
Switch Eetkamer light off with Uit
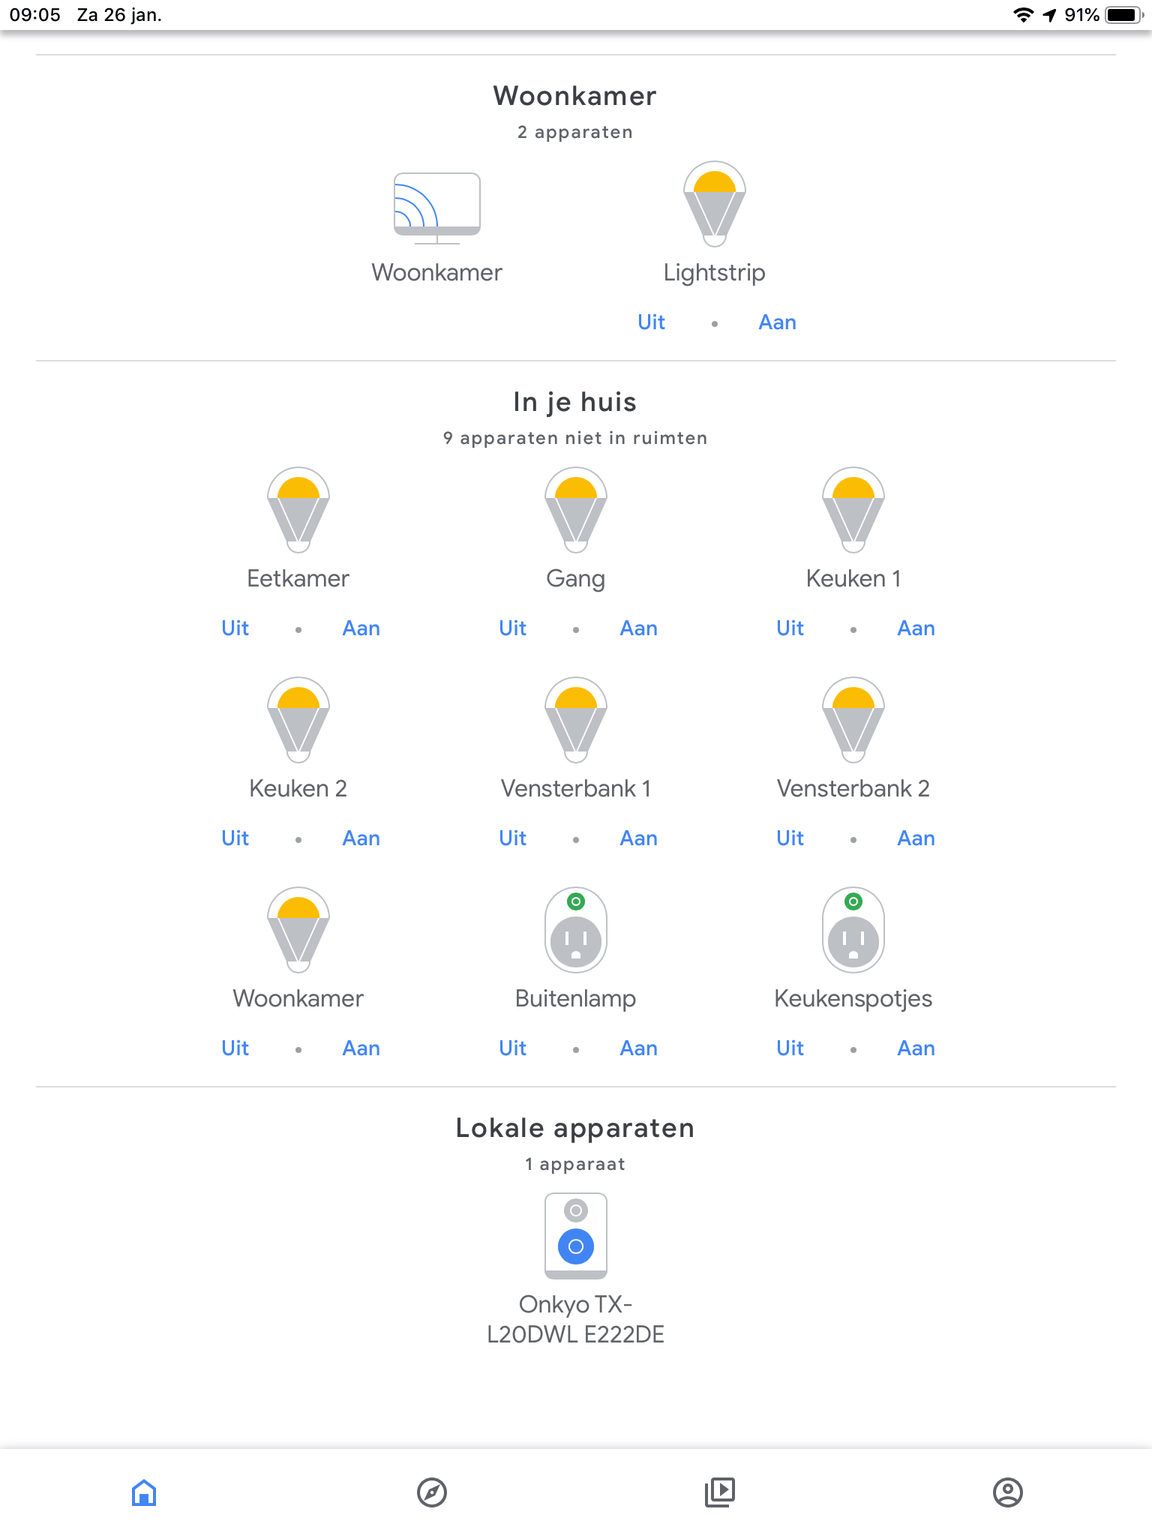tap(235, 628)
